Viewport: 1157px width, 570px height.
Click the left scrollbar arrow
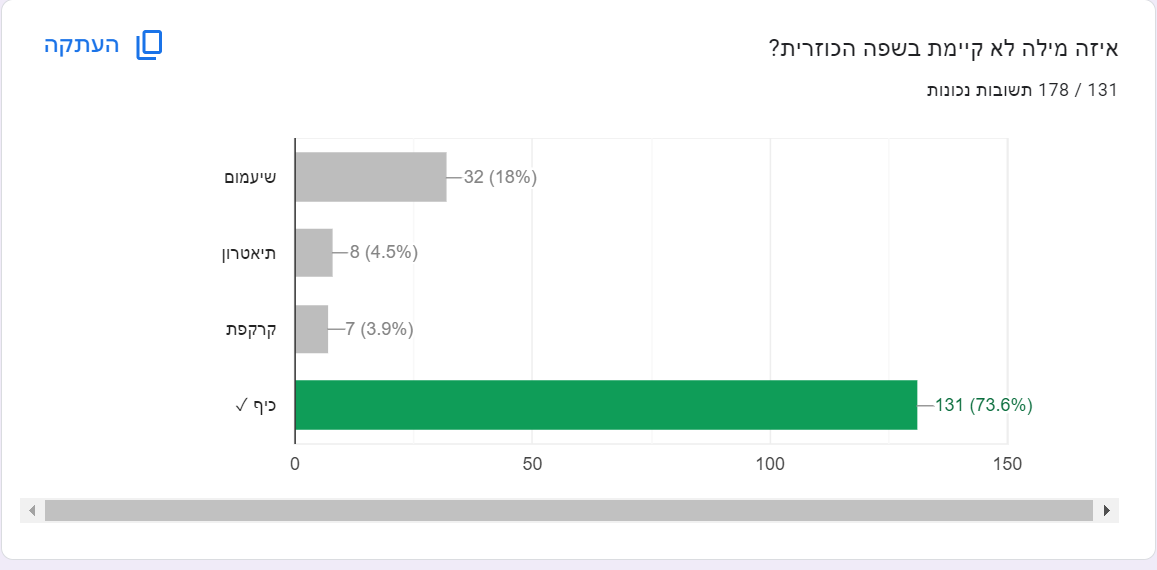tap(32, 511)
